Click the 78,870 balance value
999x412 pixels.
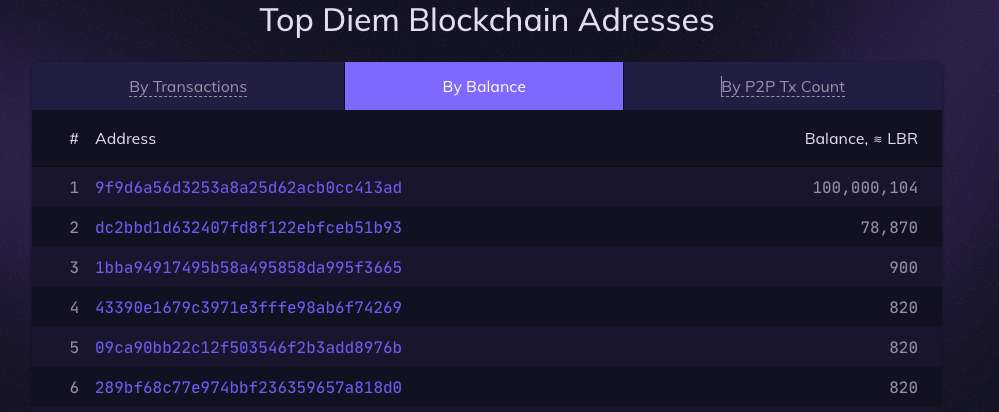coord(887,228)
